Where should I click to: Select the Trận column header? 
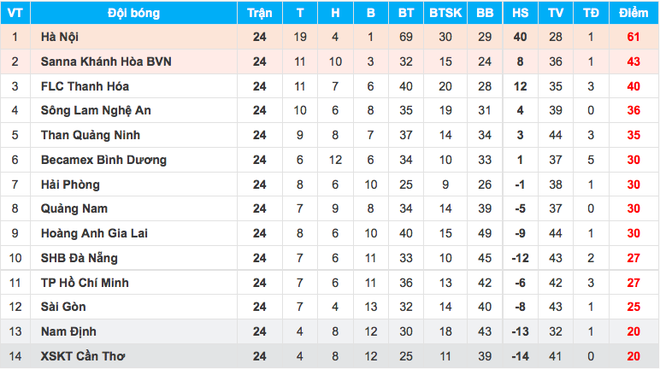pos(260,13)
